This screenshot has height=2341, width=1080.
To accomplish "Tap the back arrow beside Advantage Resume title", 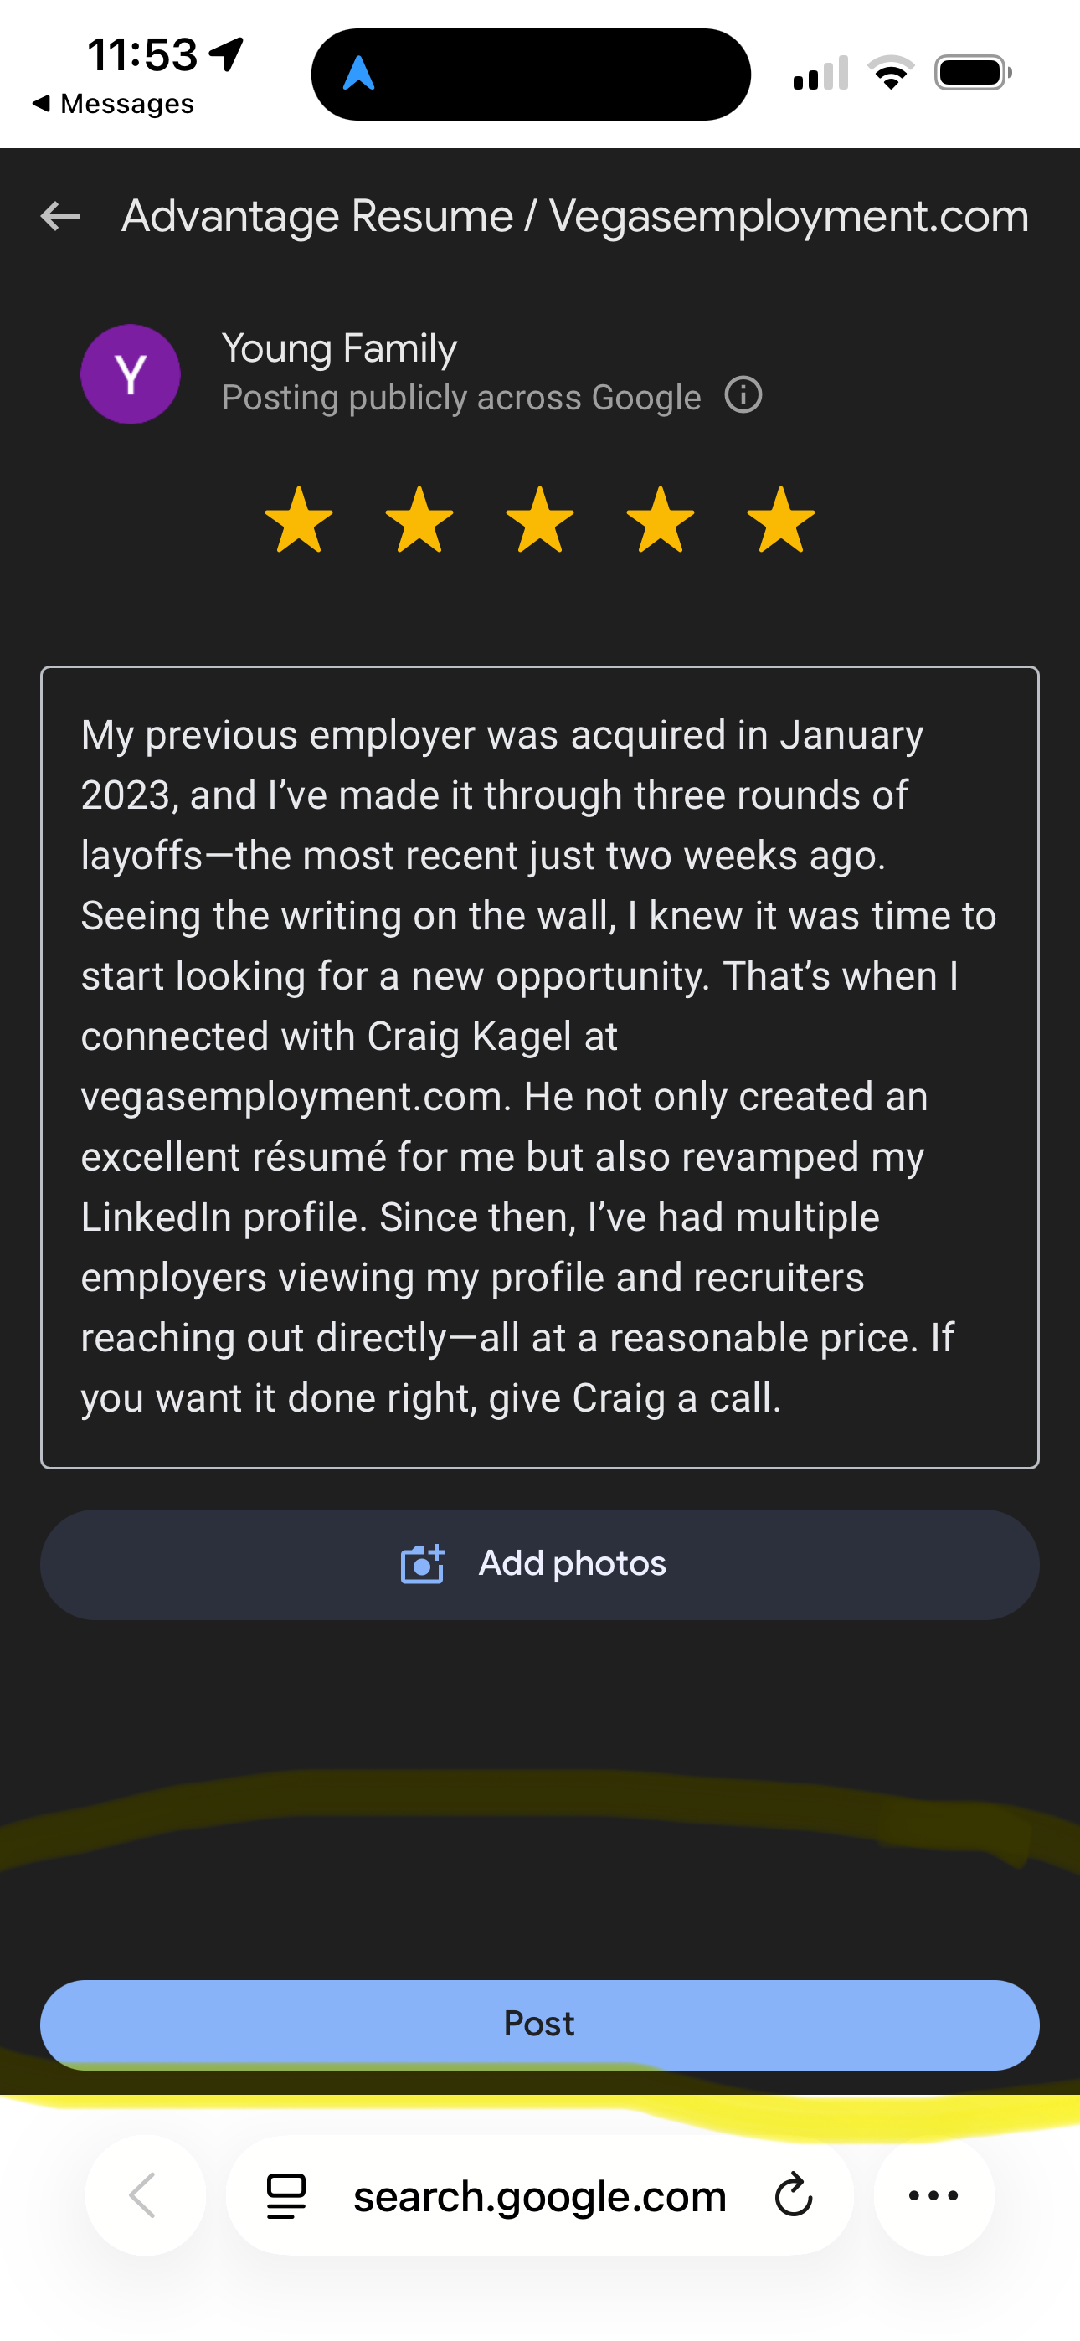I will tap(61, 216).
